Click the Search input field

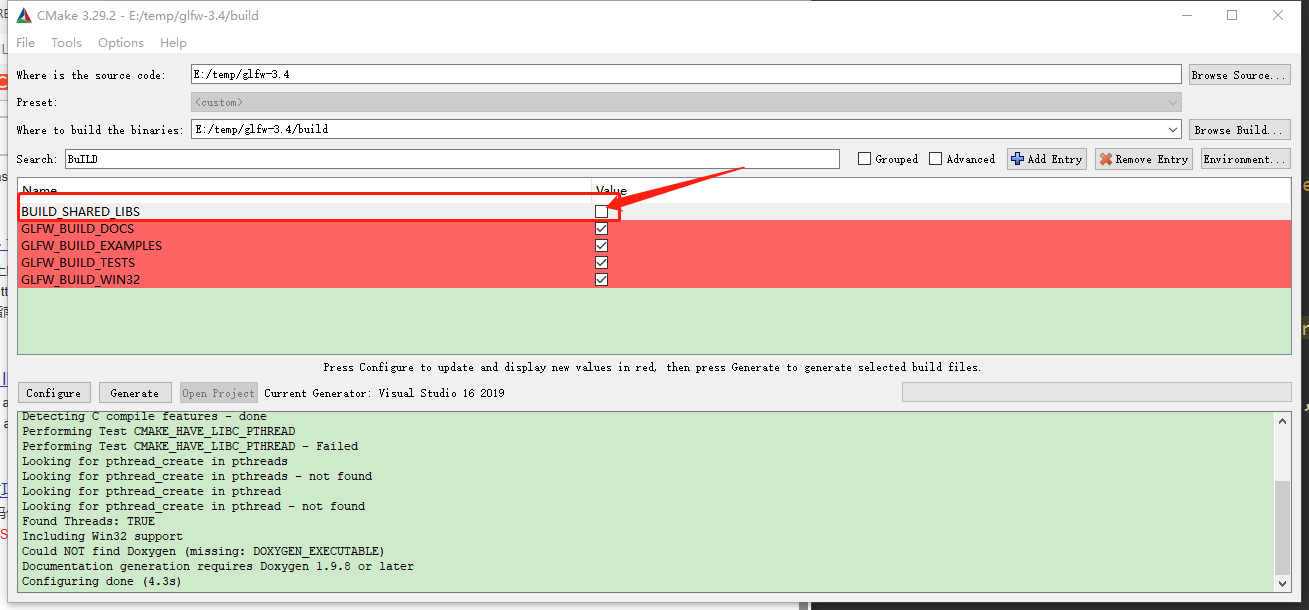click(x=451, y=159)
